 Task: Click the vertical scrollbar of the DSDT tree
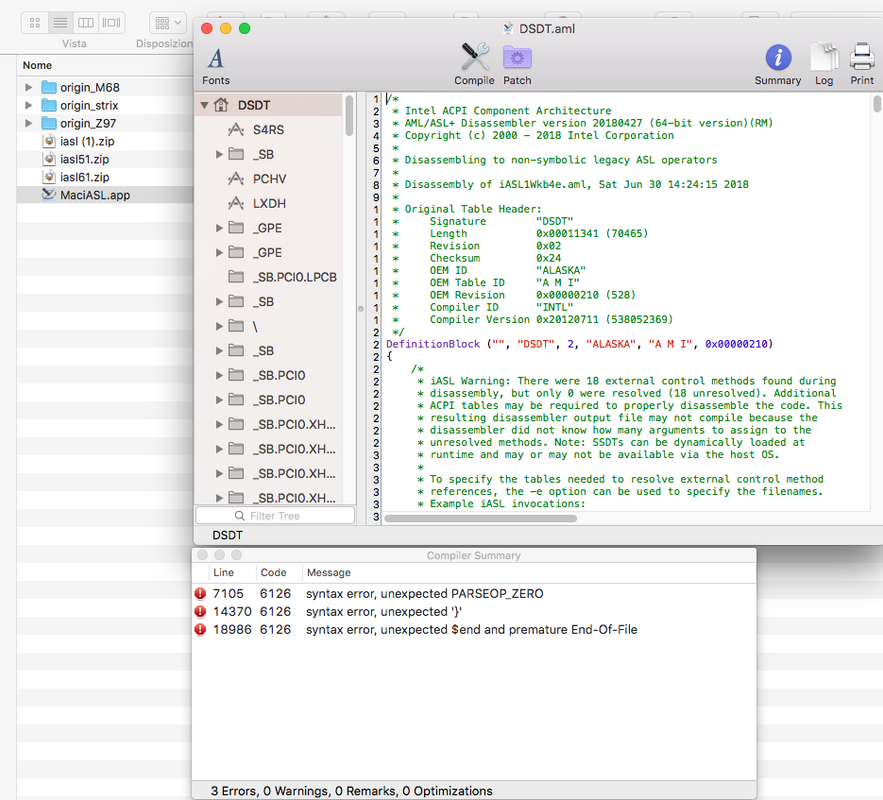coord(350,115)
